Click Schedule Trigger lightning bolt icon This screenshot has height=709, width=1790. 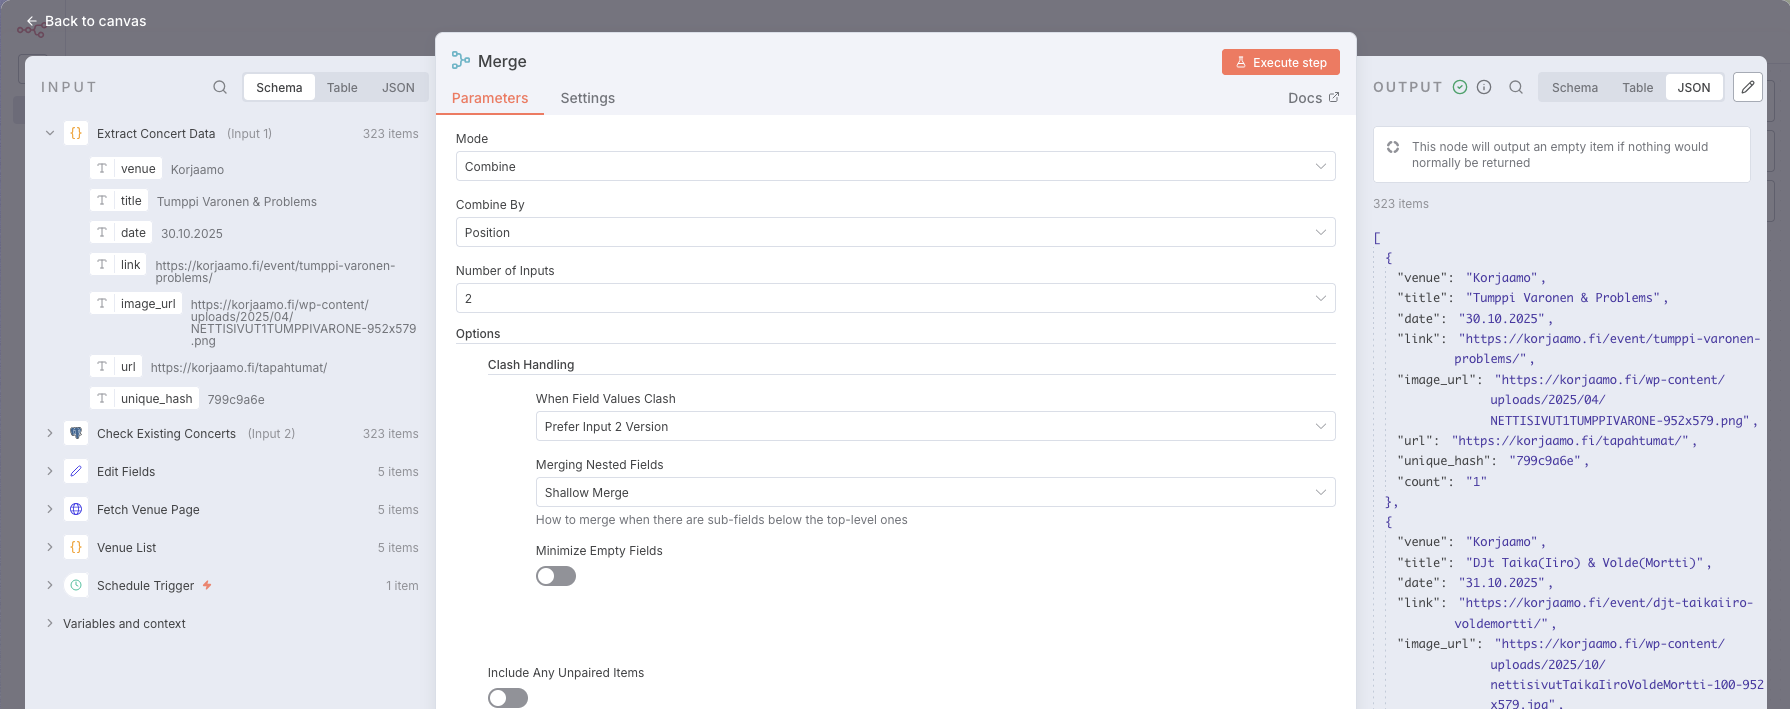(x=207, y=585)
